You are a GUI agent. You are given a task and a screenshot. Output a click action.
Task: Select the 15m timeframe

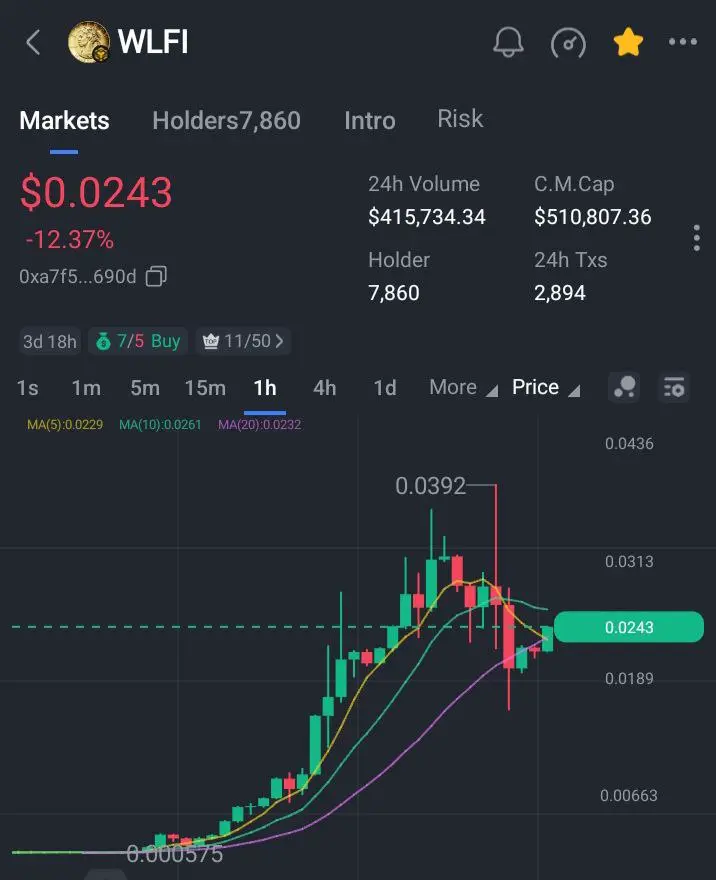click(205, 387)
